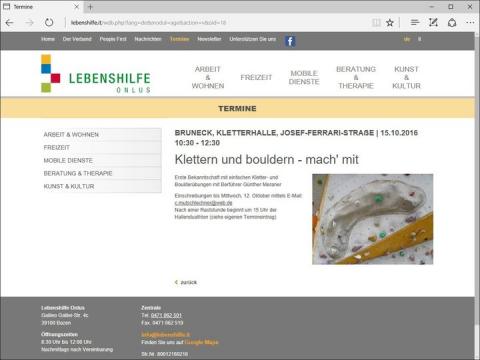Click the zurück back link
Image resolution: width=480 pixels, height=360 pixels.
click(186, 282)
